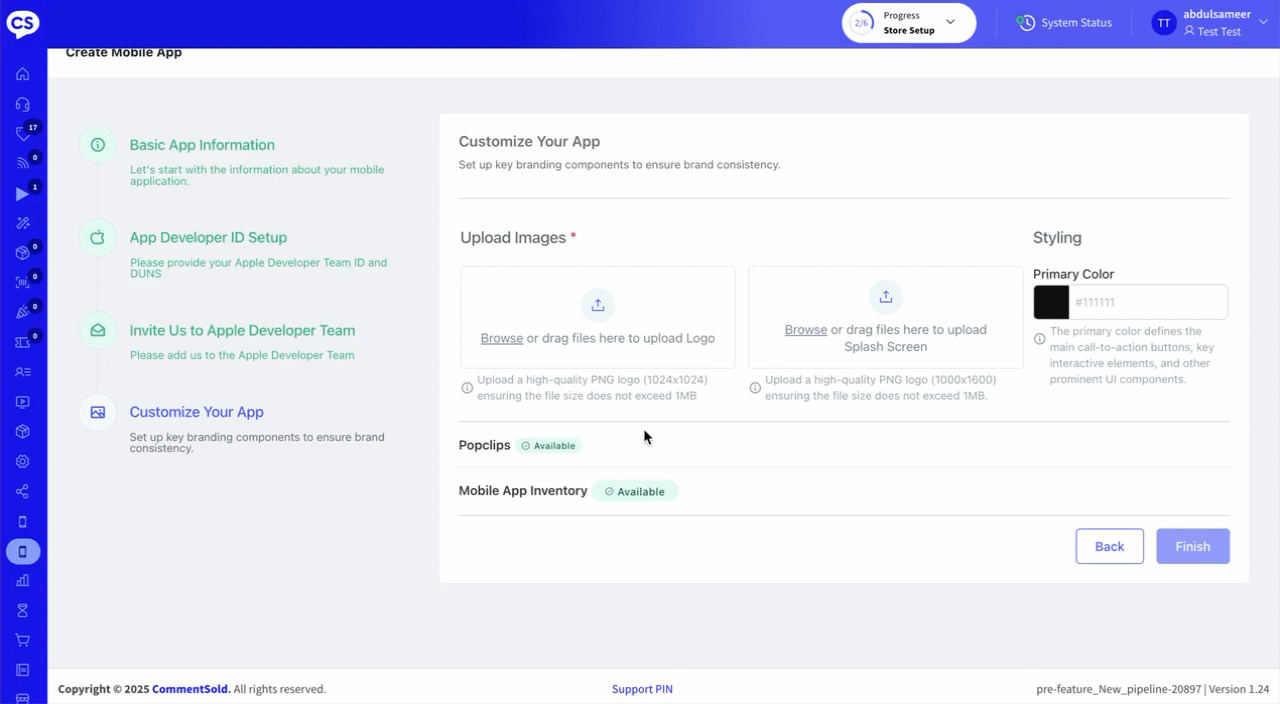Image resolution: width=1280 pixels, height=704 pixels.
Task: Click the Primary Color hex input field
Action: coord(1147,302)
